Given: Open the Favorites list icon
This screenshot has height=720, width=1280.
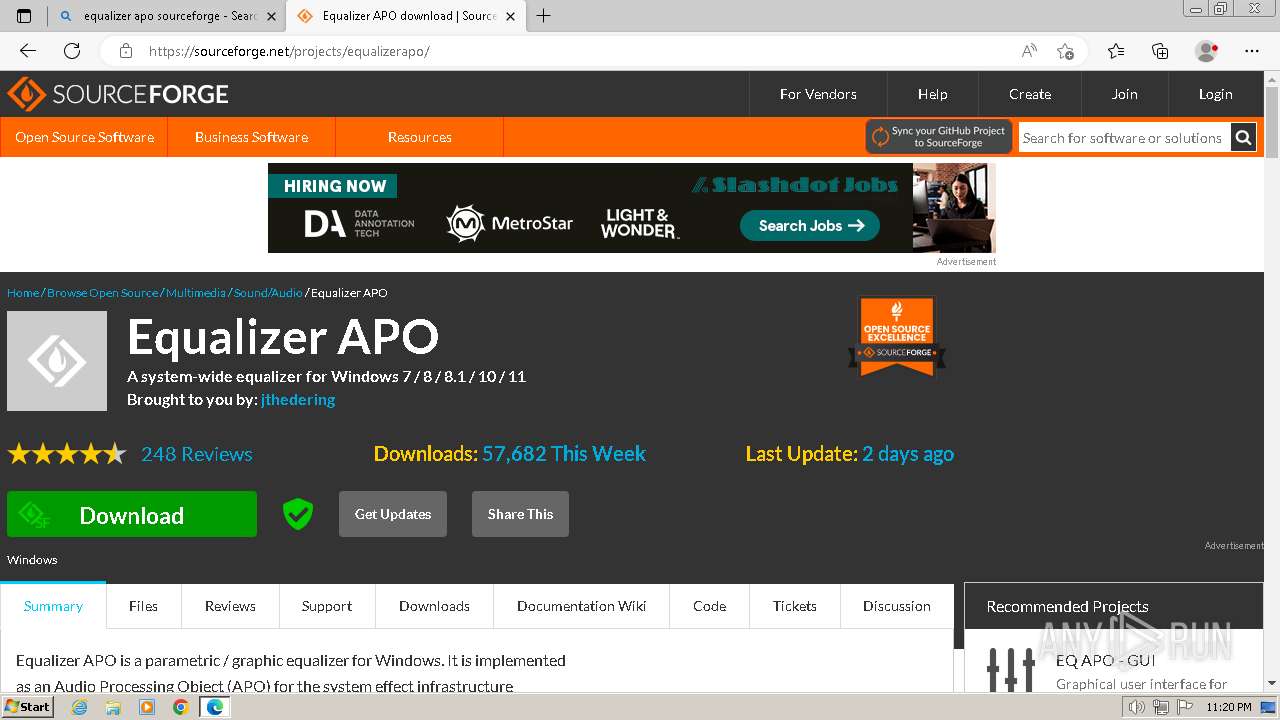Looking at the screenshot, I should [x=1116, y=51].
